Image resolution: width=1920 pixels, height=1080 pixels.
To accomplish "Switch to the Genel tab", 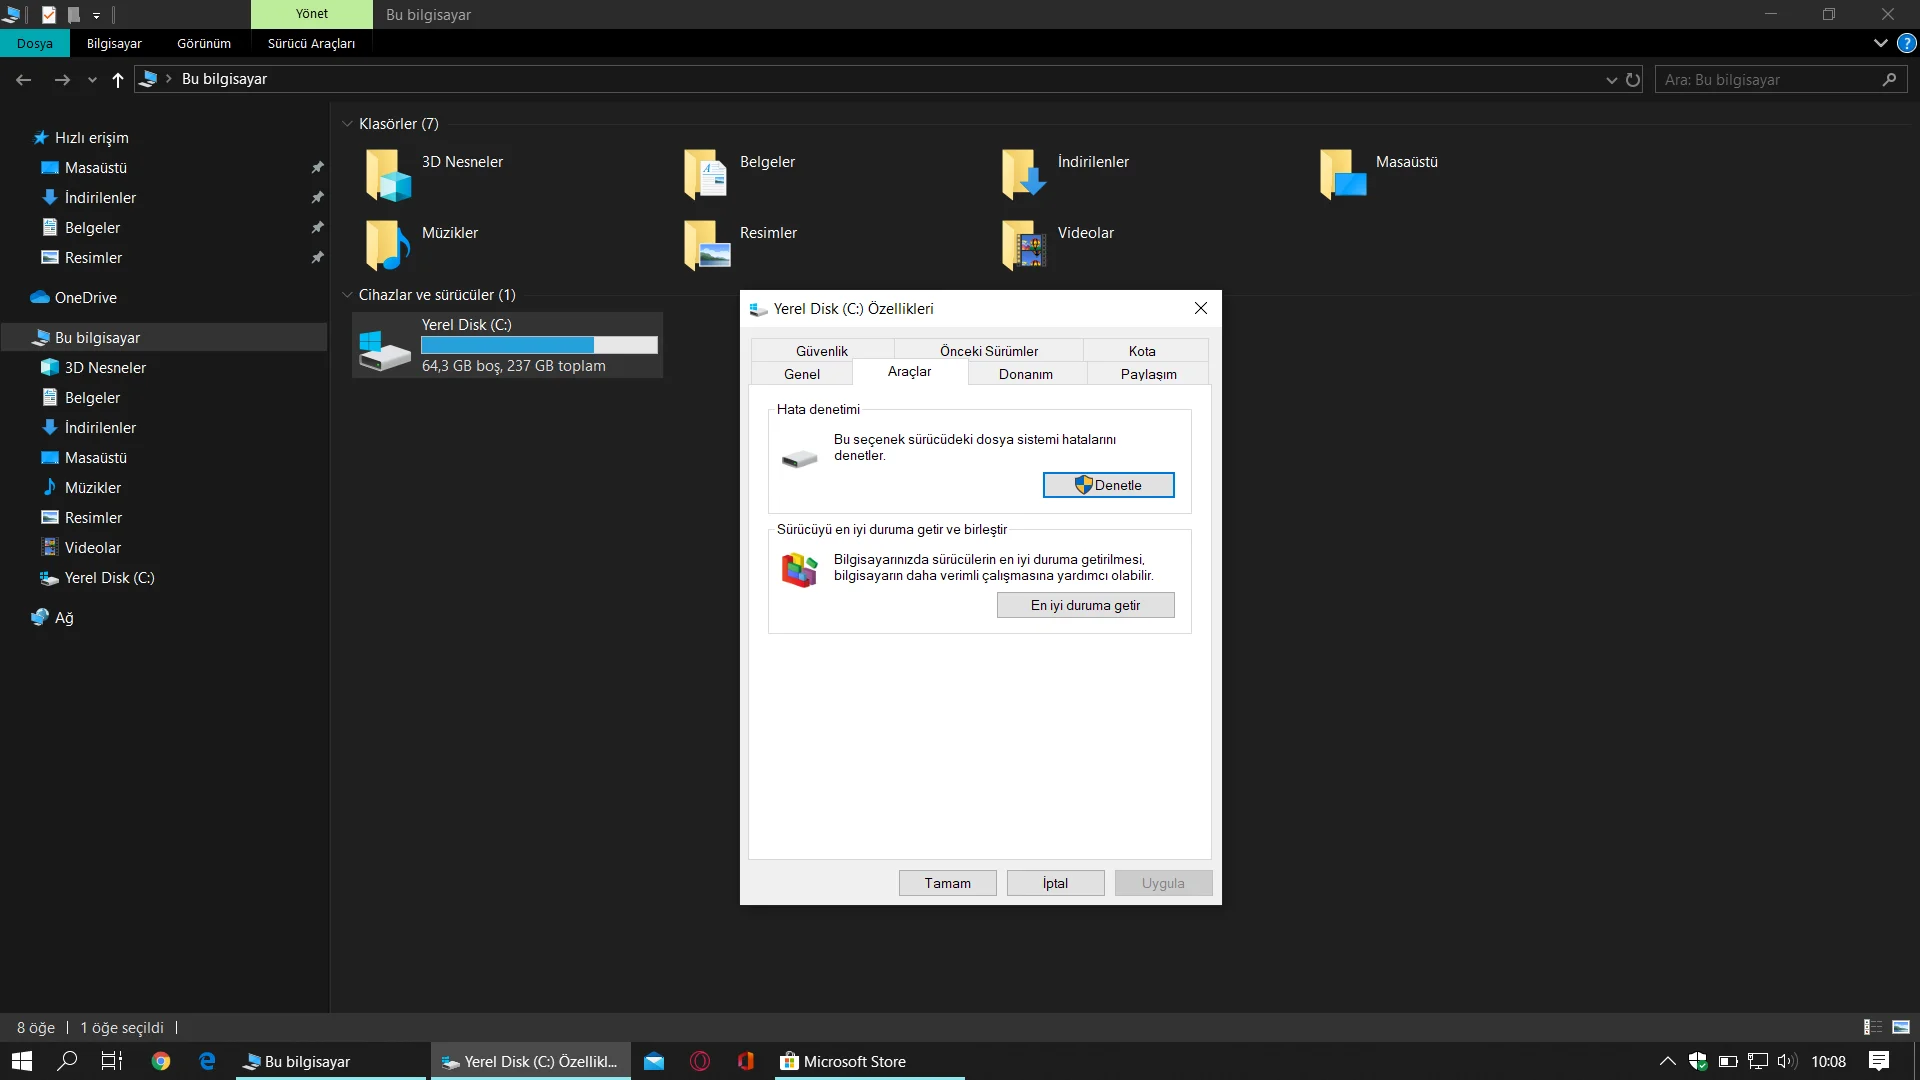I will (801, 374).
